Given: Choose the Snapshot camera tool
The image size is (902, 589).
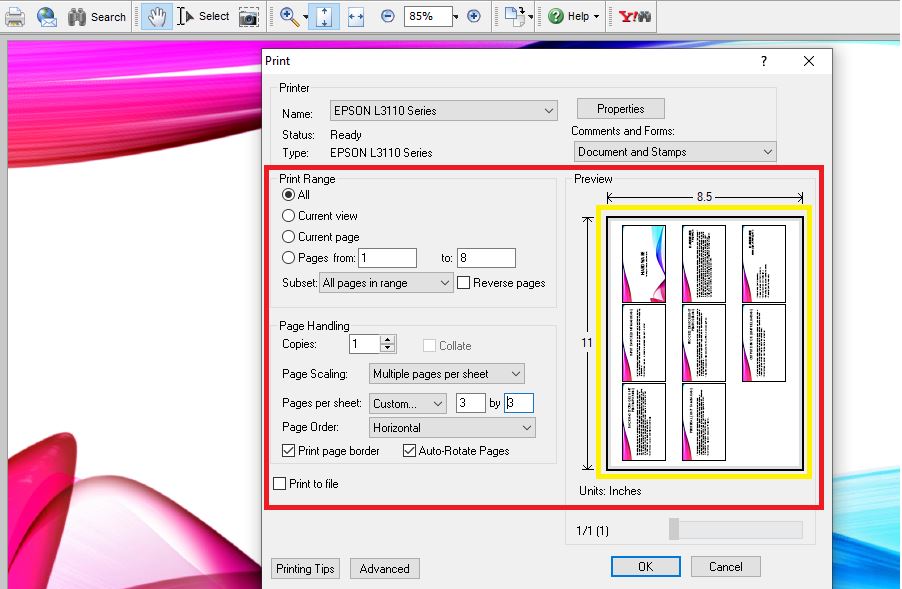Looking at the screenshot, I should [249, 17].
